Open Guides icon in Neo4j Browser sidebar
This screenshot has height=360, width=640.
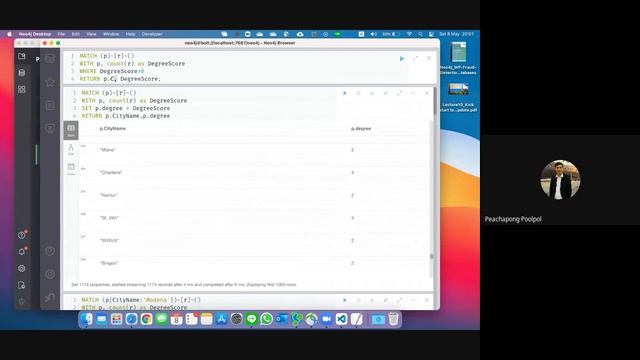tap(50, 128)
